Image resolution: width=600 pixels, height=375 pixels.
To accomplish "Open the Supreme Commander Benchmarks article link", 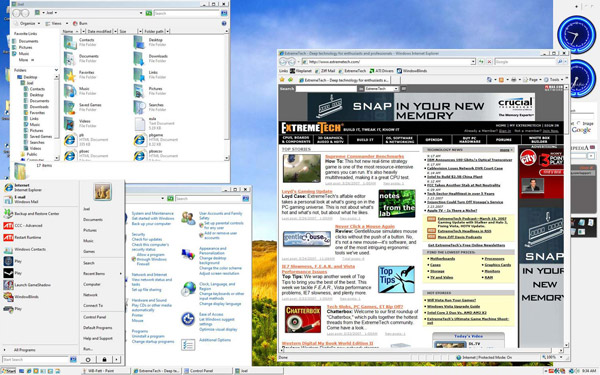I will tap(364, 156).
